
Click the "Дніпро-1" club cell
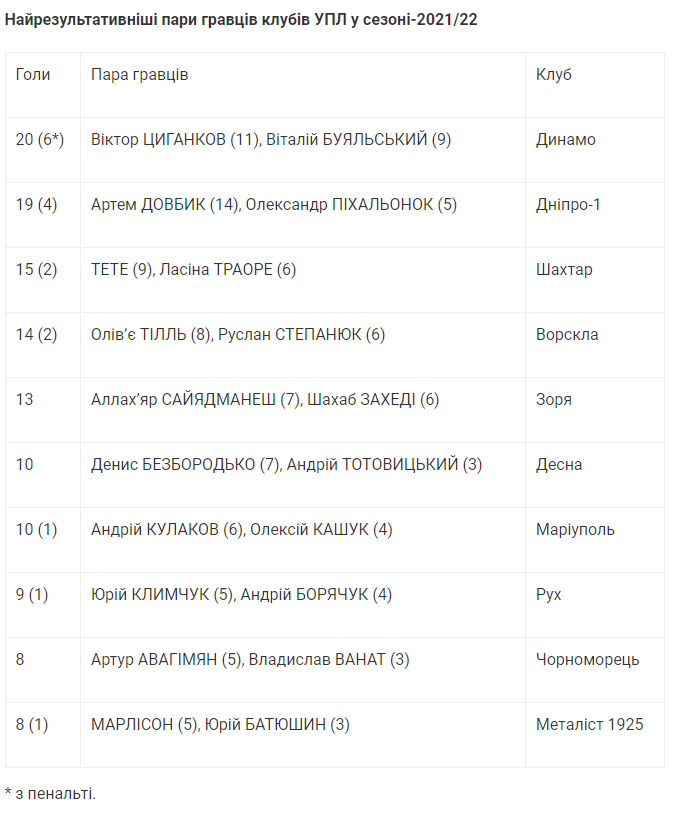569,205
